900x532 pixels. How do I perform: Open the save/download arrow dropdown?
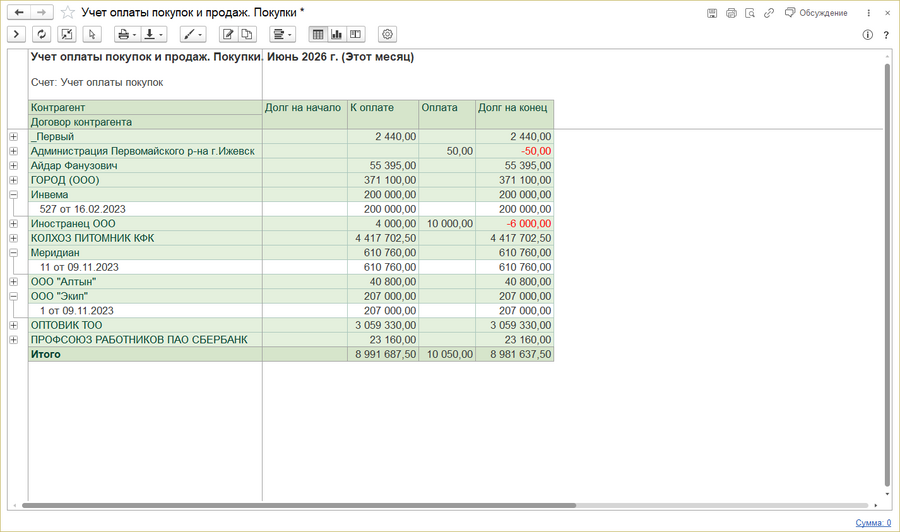coord(153,34)
